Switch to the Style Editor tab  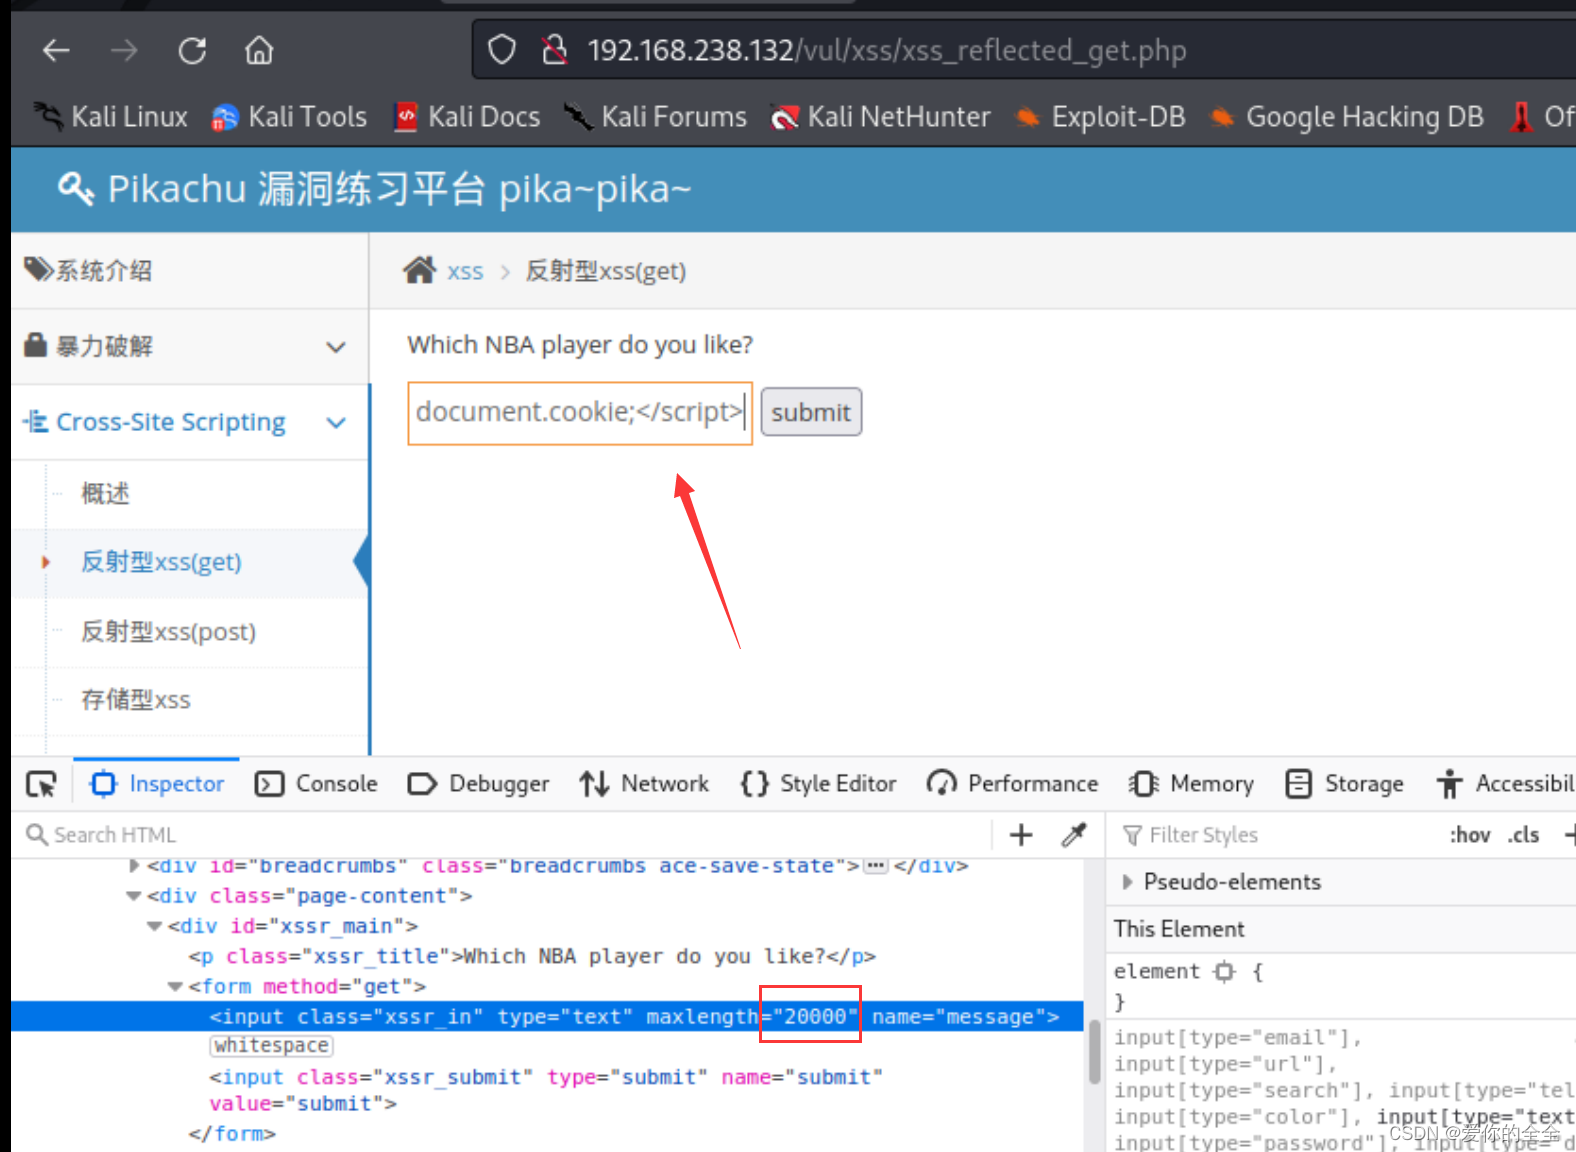(818, 784)
